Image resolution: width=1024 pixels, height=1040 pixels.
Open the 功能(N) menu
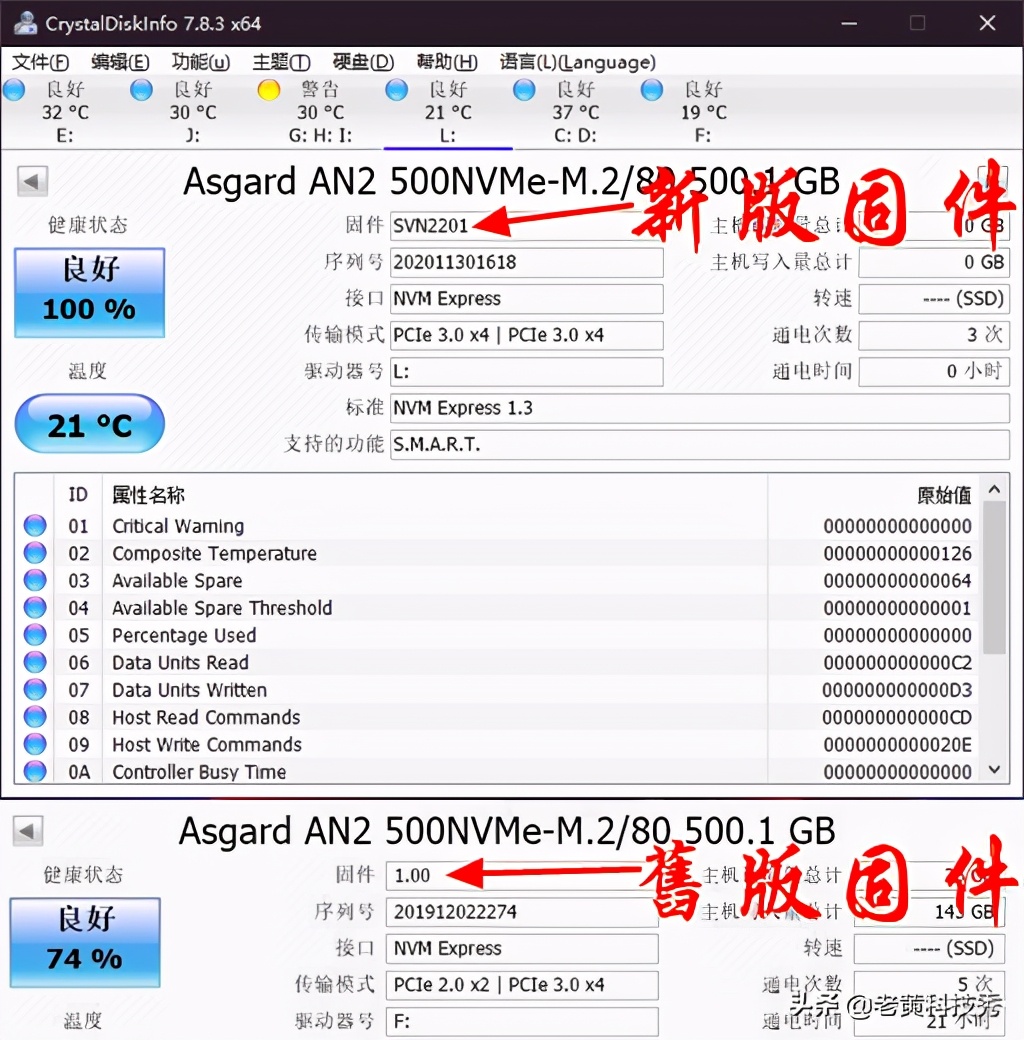199,61
